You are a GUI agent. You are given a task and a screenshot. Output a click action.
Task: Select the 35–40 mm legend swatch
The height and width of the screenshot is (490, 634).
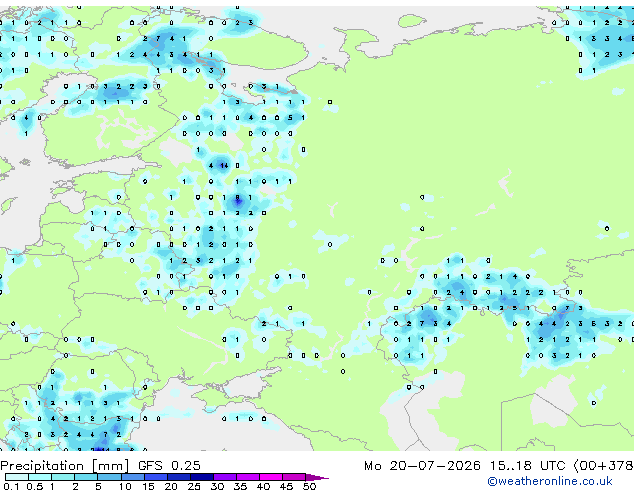point(248,477)
